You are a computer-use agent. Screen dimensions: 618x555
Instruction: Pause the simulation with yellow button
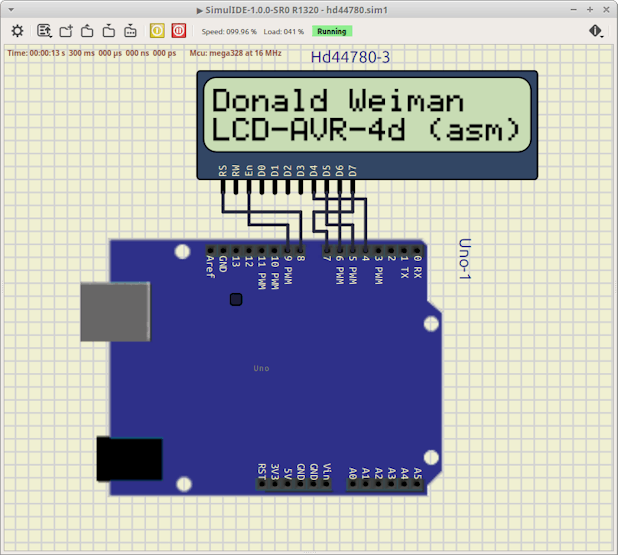click(x=157, y=31)
